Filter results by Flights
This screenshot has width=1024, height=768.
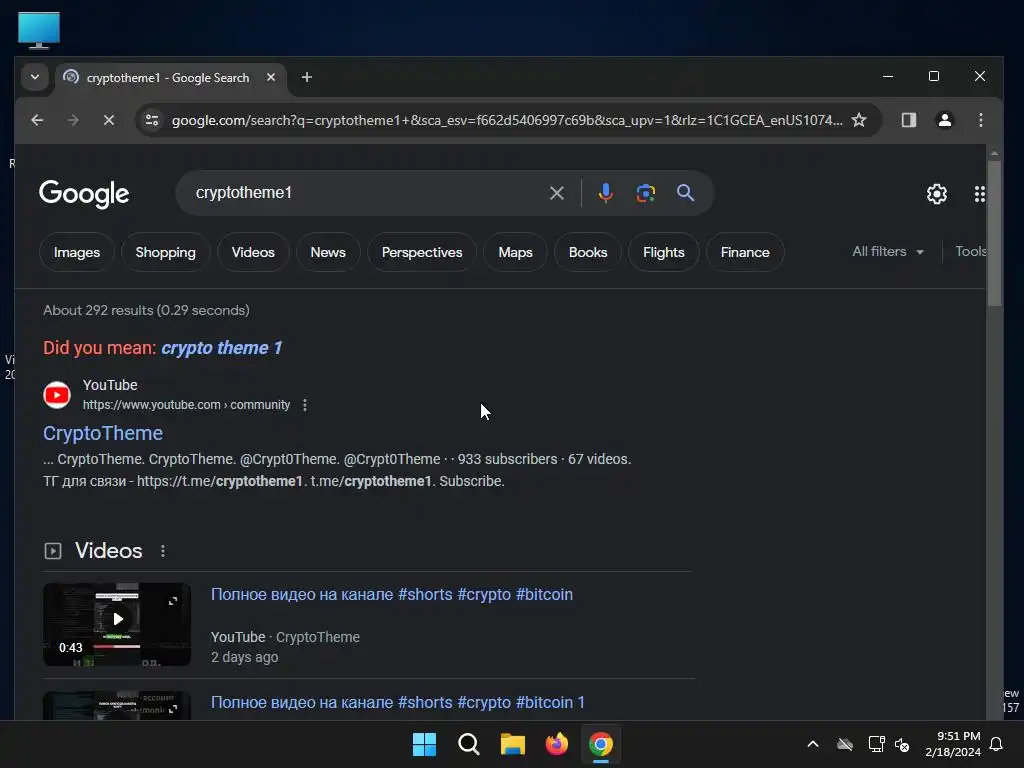pos(664,252)
